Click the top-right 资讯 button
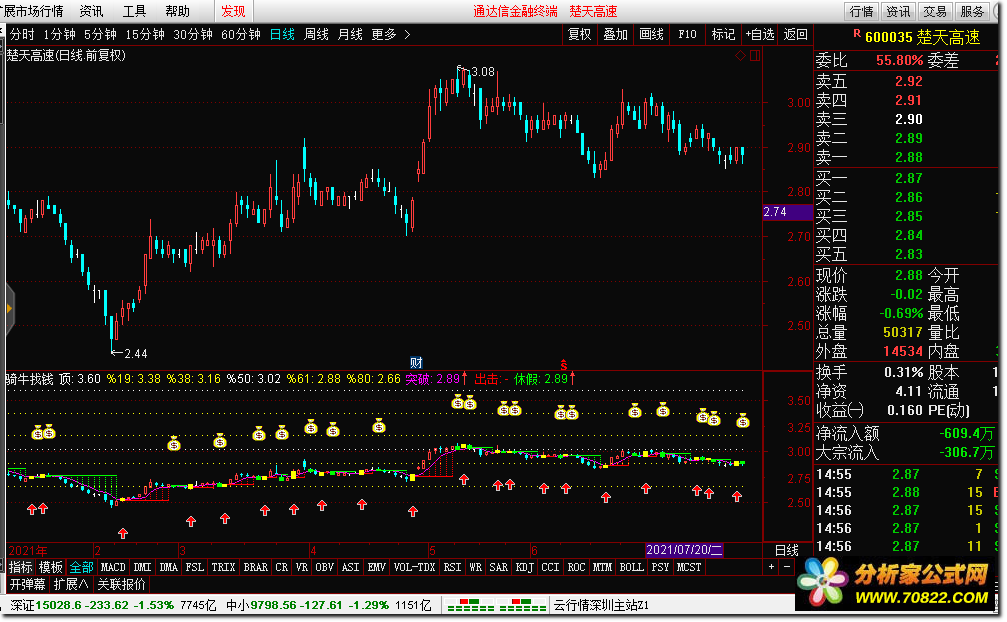 pyautogui.click(x=898, y=12)
